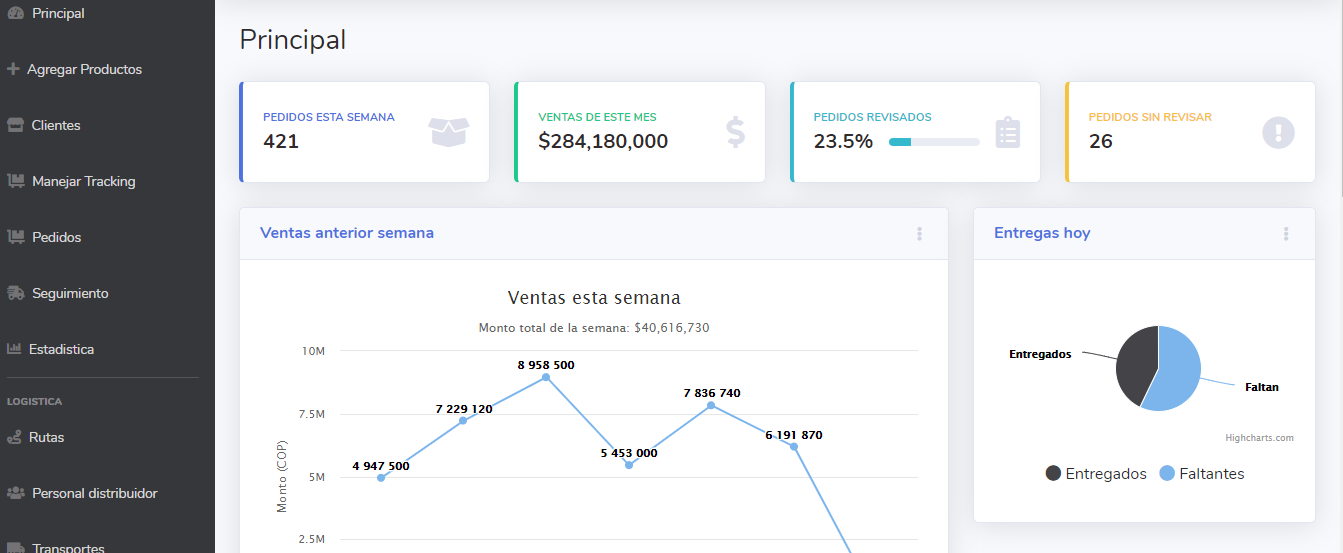The width and height of the screenshot is (1343, 553).
Task: Click the 10M axis label
Action: 313,351
